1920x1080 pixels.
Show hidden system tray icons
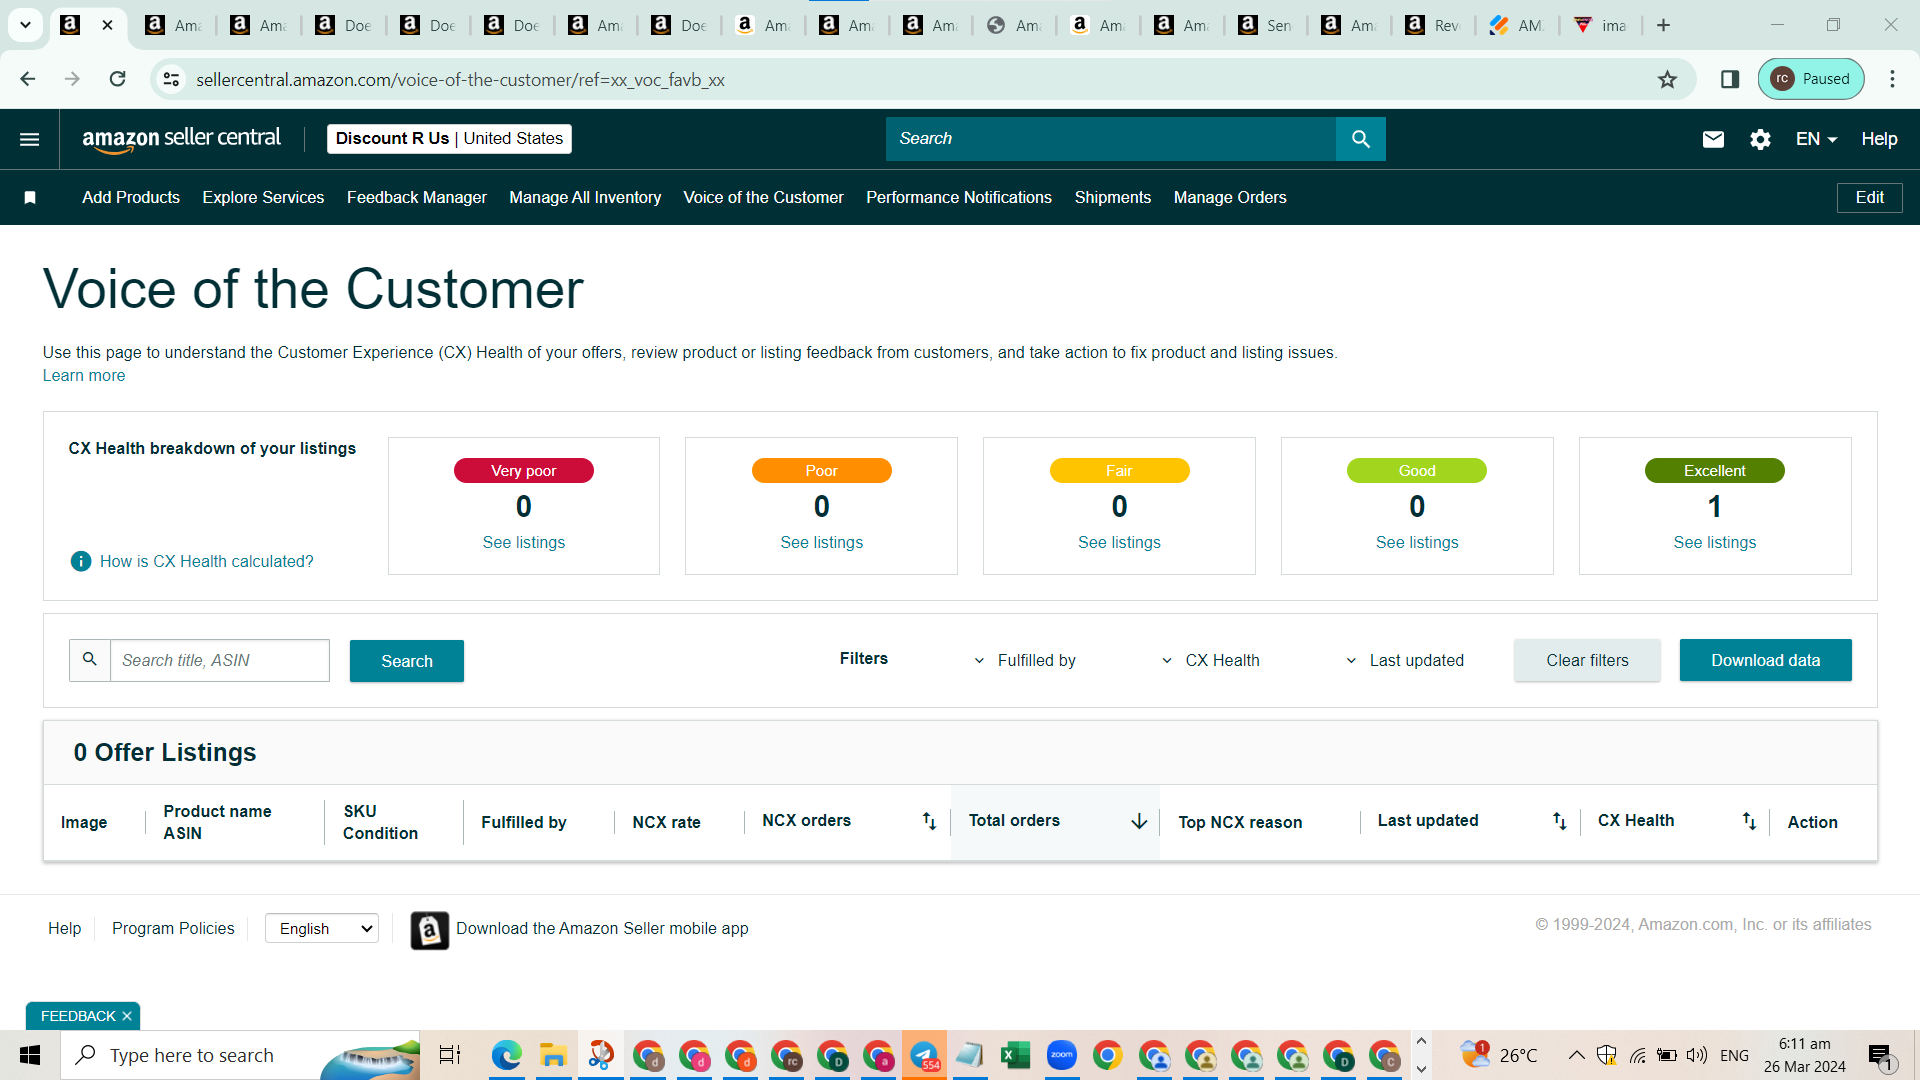(1576, 1055)
